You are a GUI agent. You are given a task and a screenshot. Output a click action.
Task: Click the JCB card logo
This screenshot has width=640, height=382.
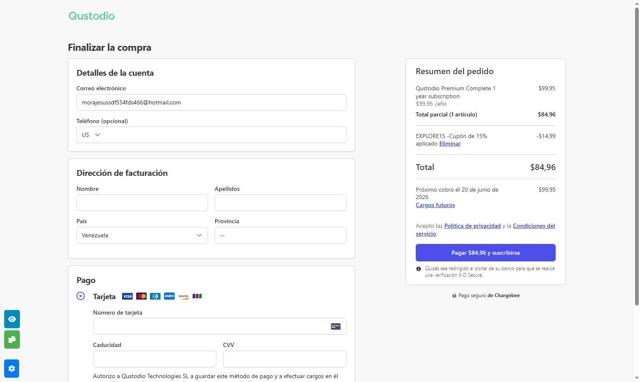point(197,296)
